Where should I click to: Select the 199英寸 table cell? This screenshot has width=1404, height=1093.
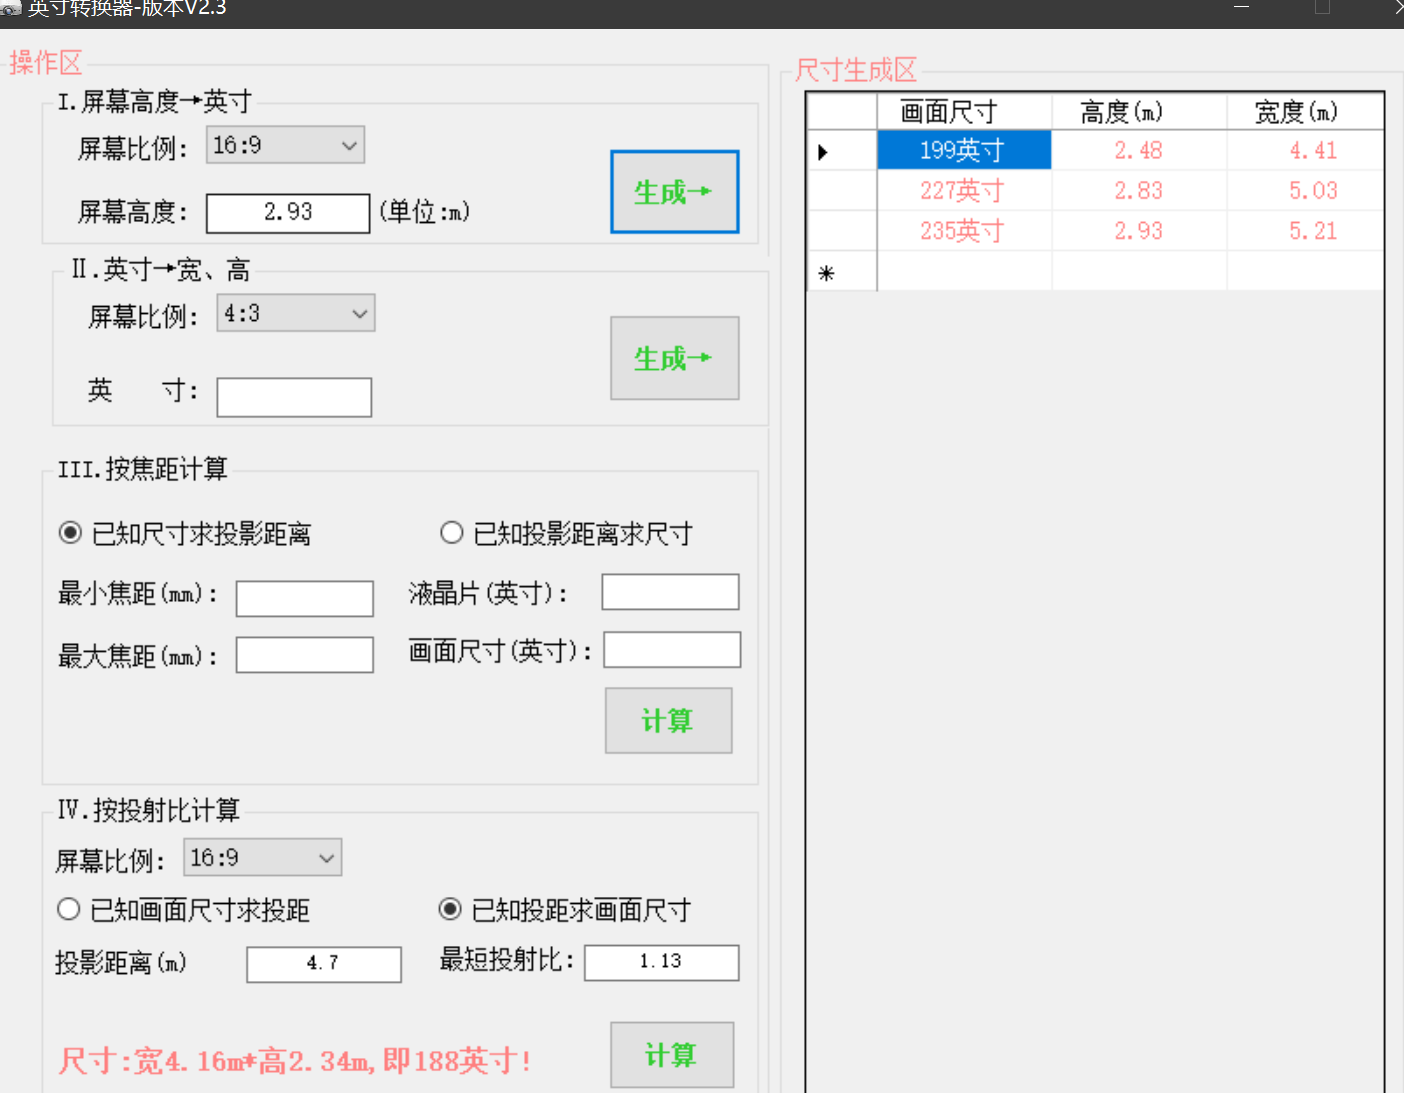[x=964, y=150]
